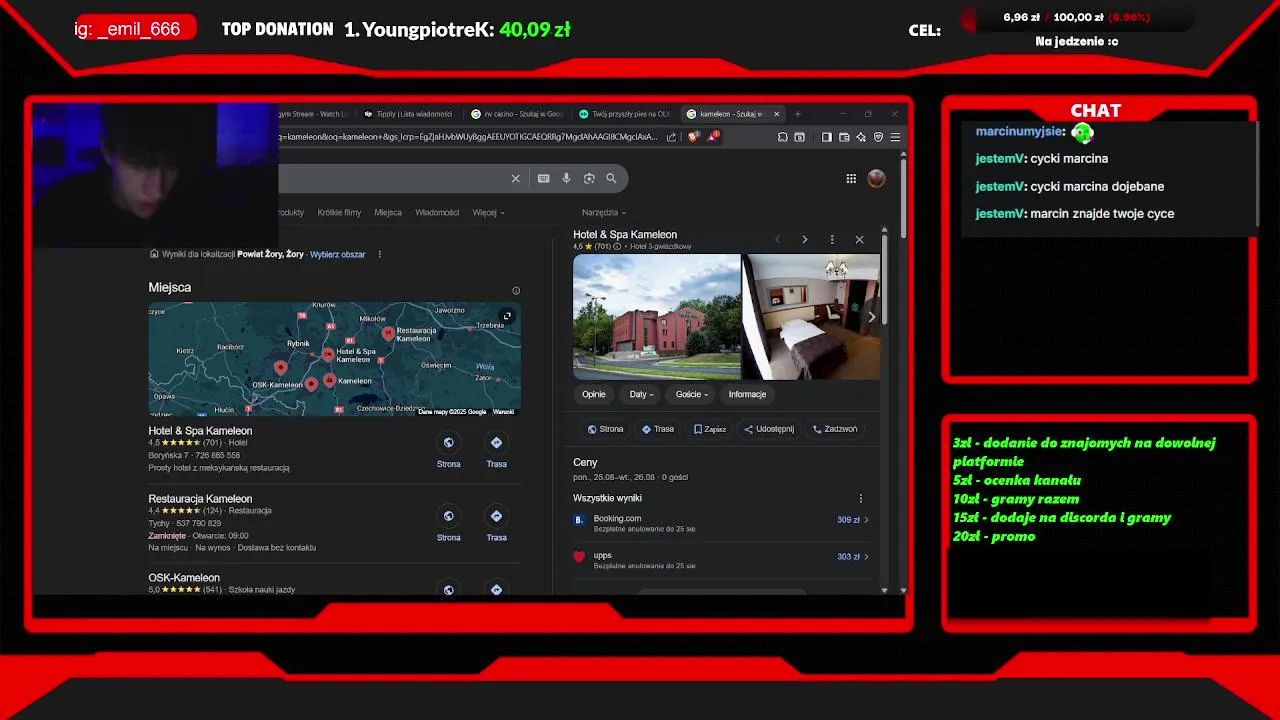Switch to the Krótkie filmy filter

(x=339, y=213)
